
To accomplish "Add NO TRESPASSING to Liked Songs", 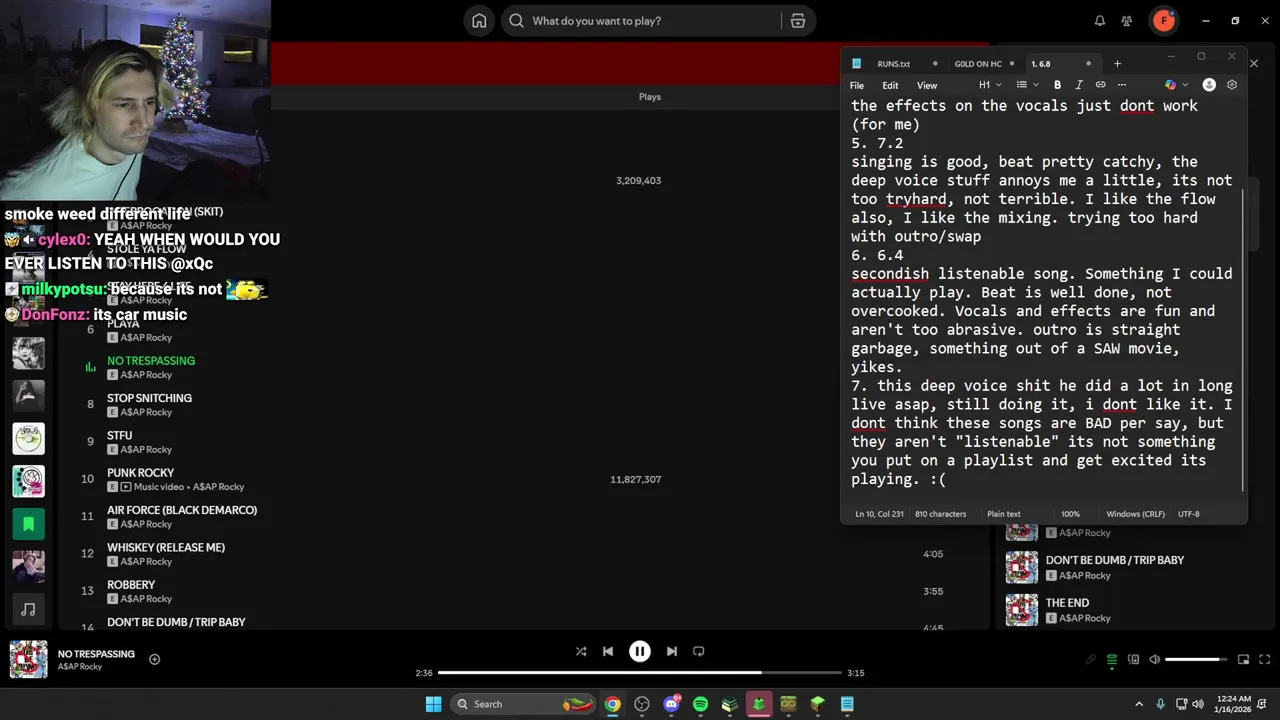I will tap(155, 659).
